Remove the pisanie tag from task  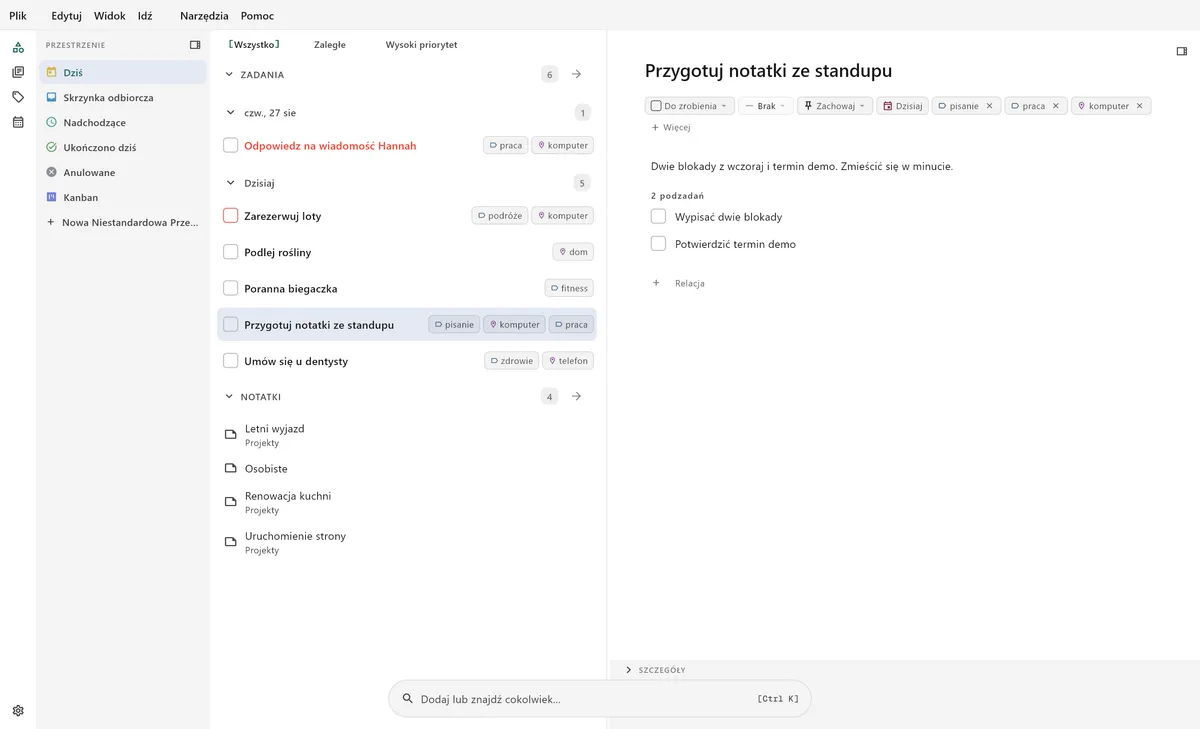pos(990,106)
